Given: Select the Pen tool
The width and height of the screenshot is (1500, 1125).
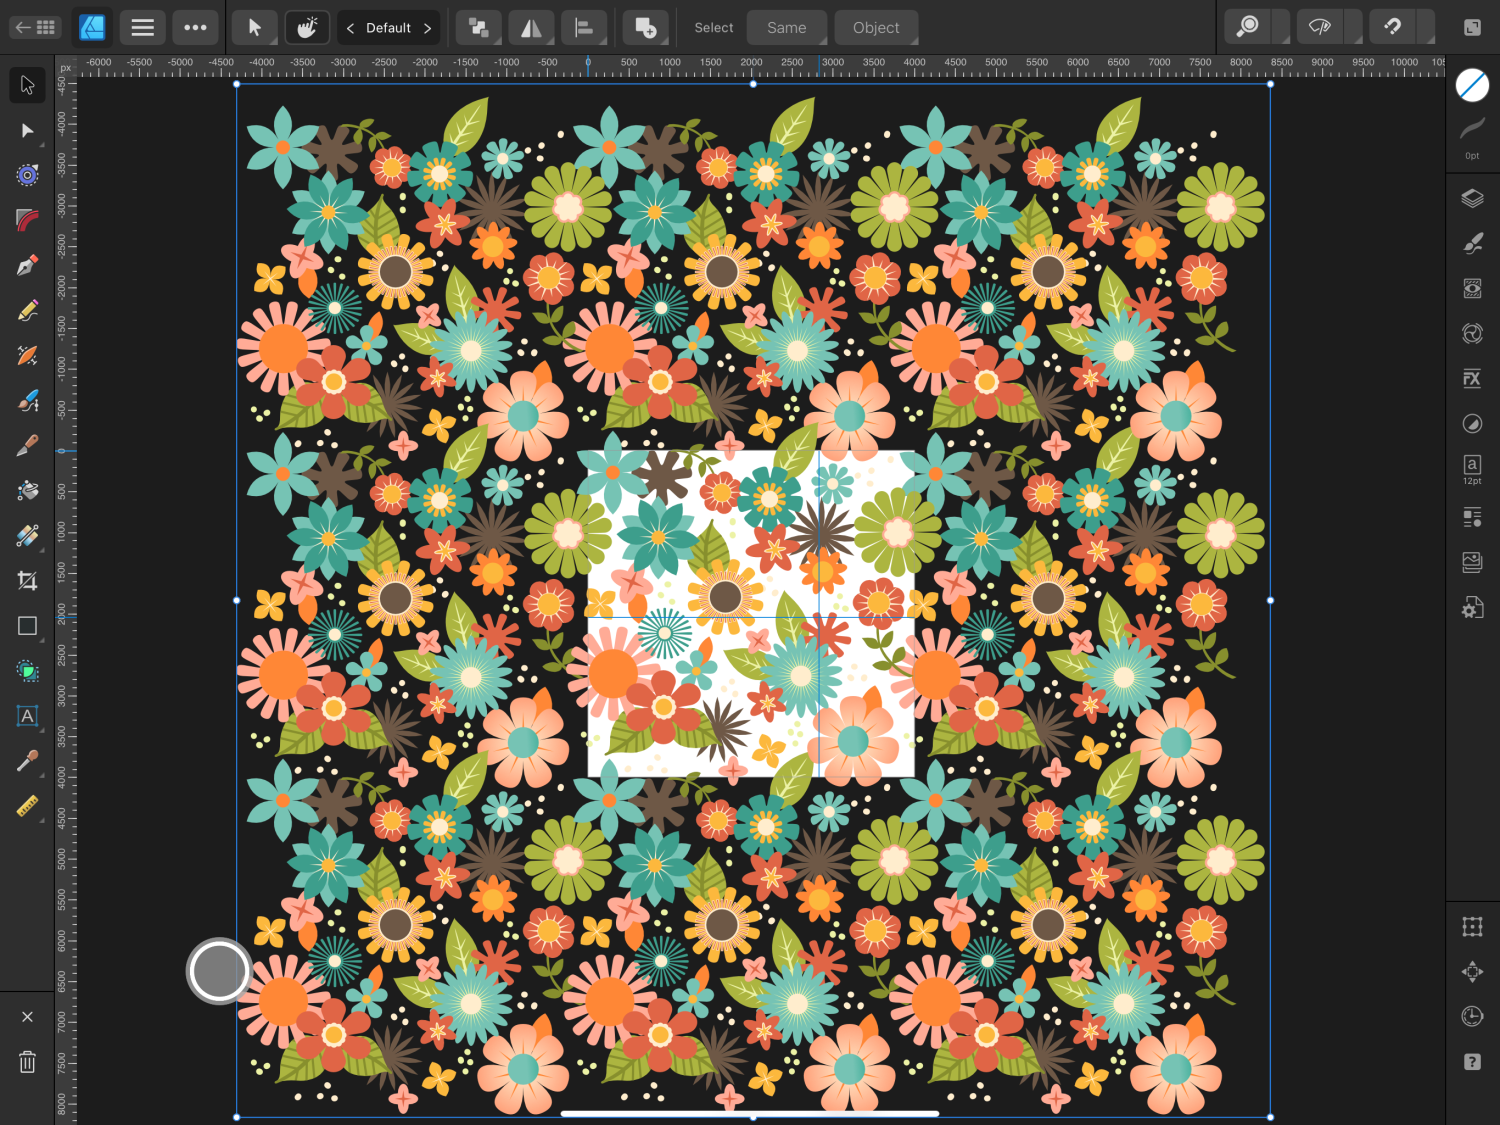Looking at the screenshot, I should [x=27, y=266].
